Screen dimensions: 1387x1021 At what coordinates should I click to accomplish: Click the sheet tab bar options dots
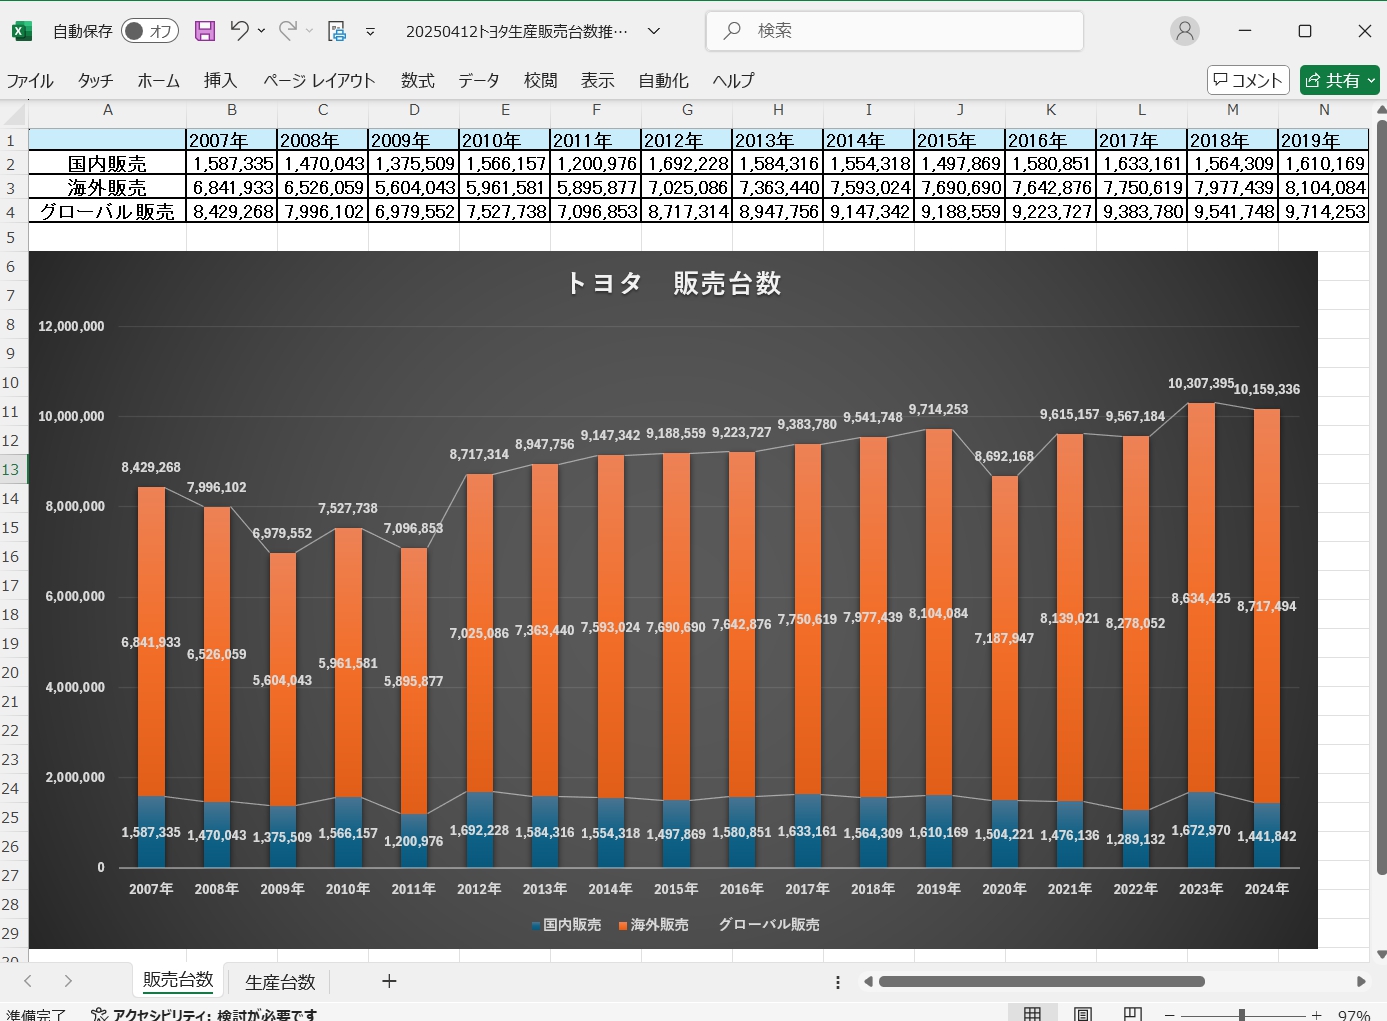[x=837, y=982]
